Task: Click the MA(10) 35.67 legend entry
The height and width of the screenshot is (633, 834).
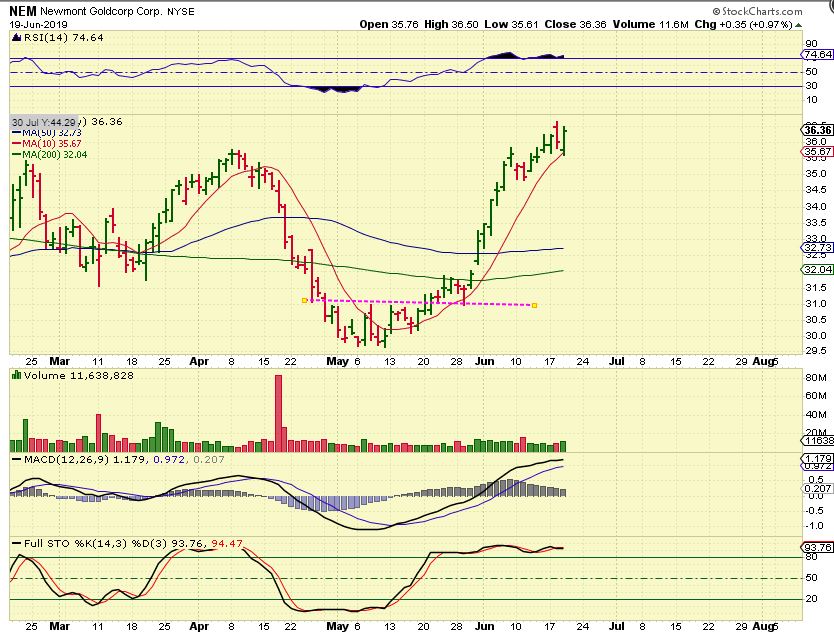Action: point(47,144)
